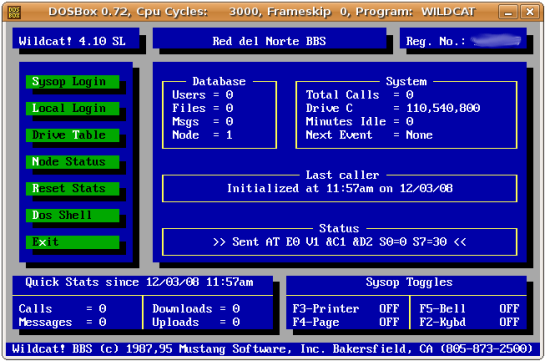Launch the Dos Shell option

[x=73, y=215]
